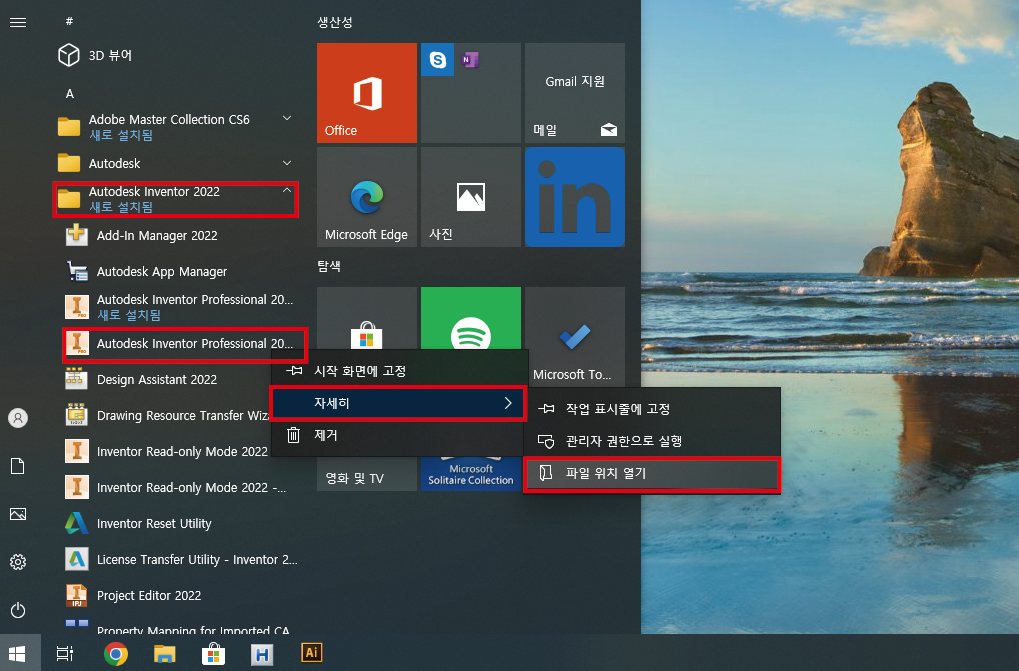This screenshot has width=1019, height=671.
Task: Open File Explorer from taskbar
Action: pyautogui.click(x=164, y=653)
